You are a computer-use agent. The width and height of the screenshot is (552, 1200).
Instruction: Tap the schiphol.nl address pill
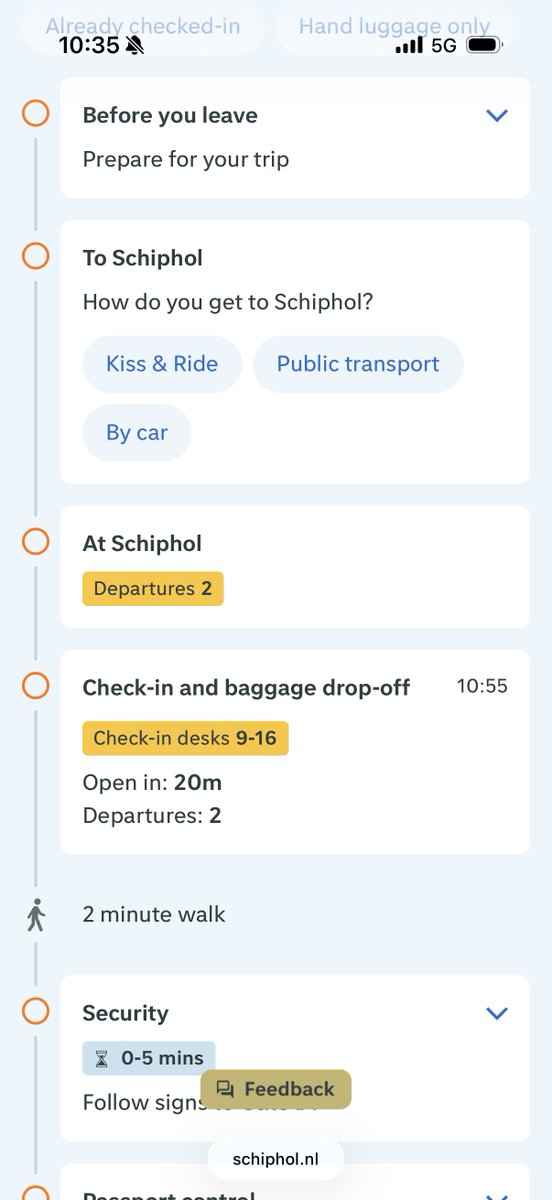(276, 1159)
